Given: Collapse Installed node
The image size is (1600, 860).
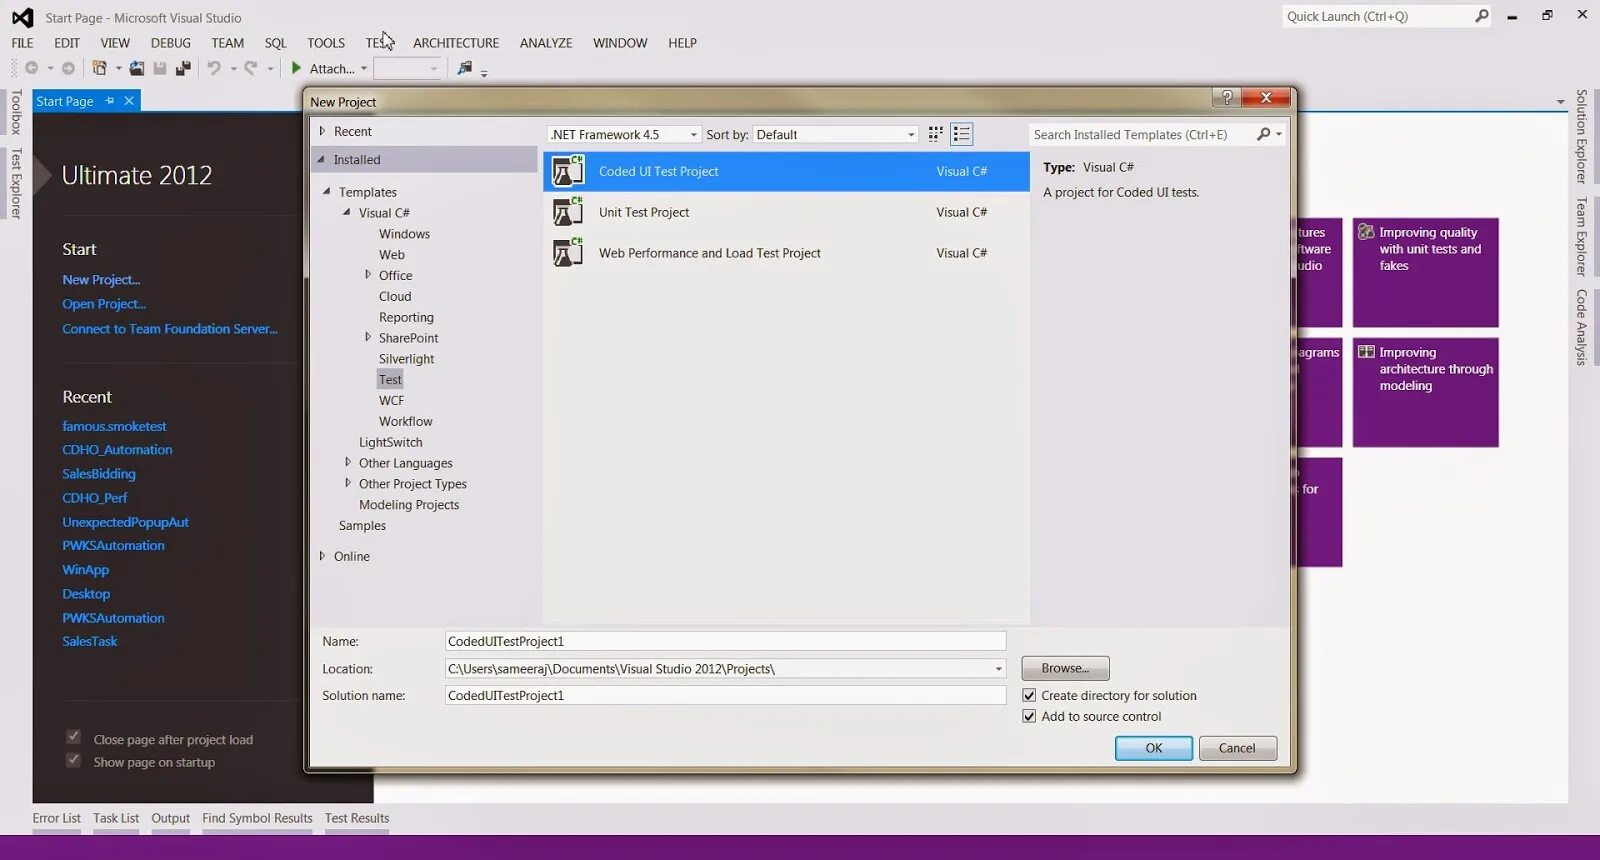Looking at the screenshot, I should pos(322,159).
